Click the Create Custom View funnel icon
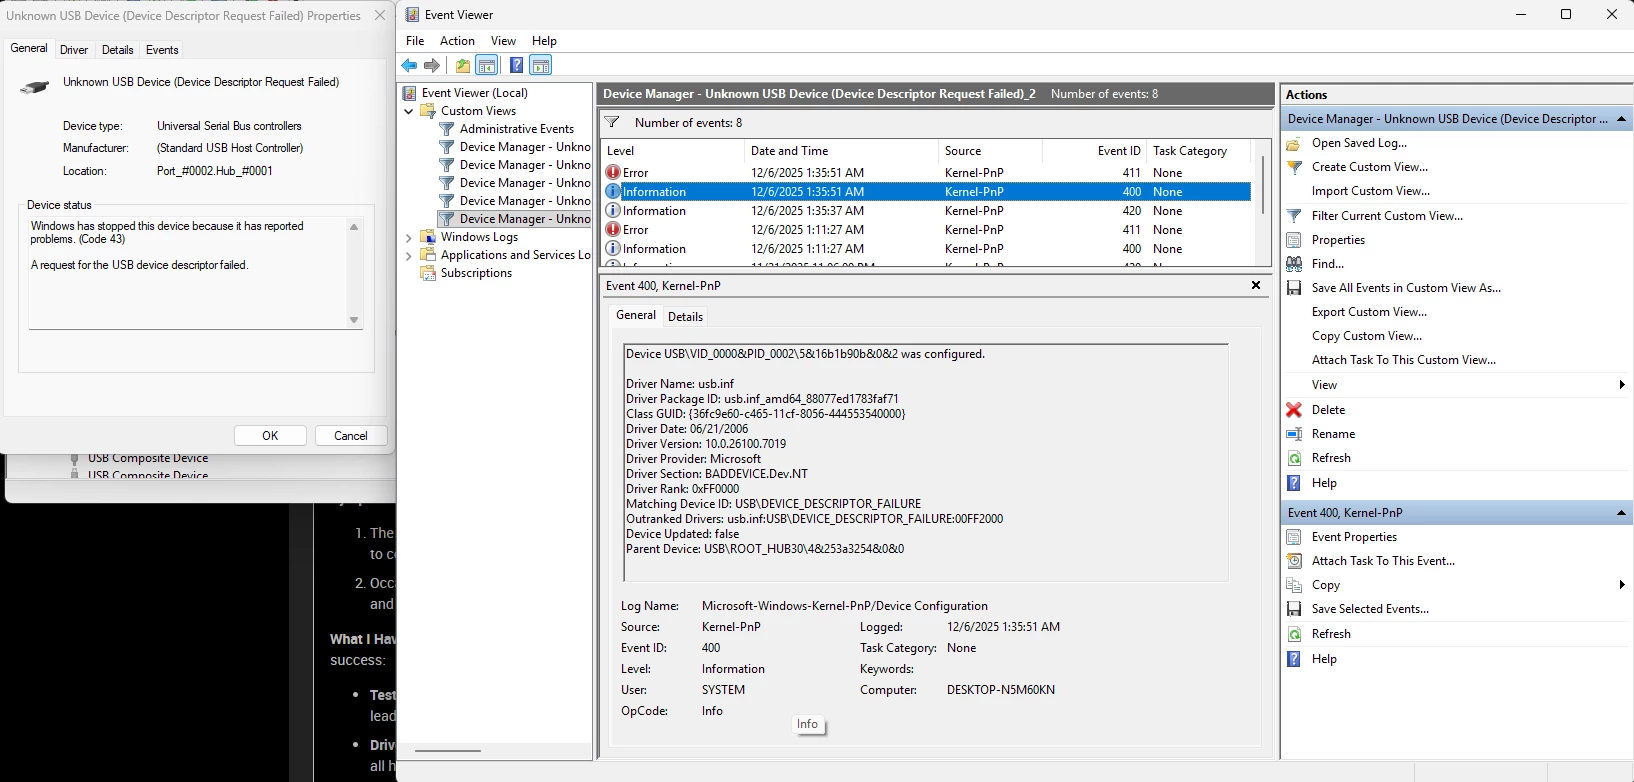The height and width of the screenshot is (782, 1634). pos(1294,167)
